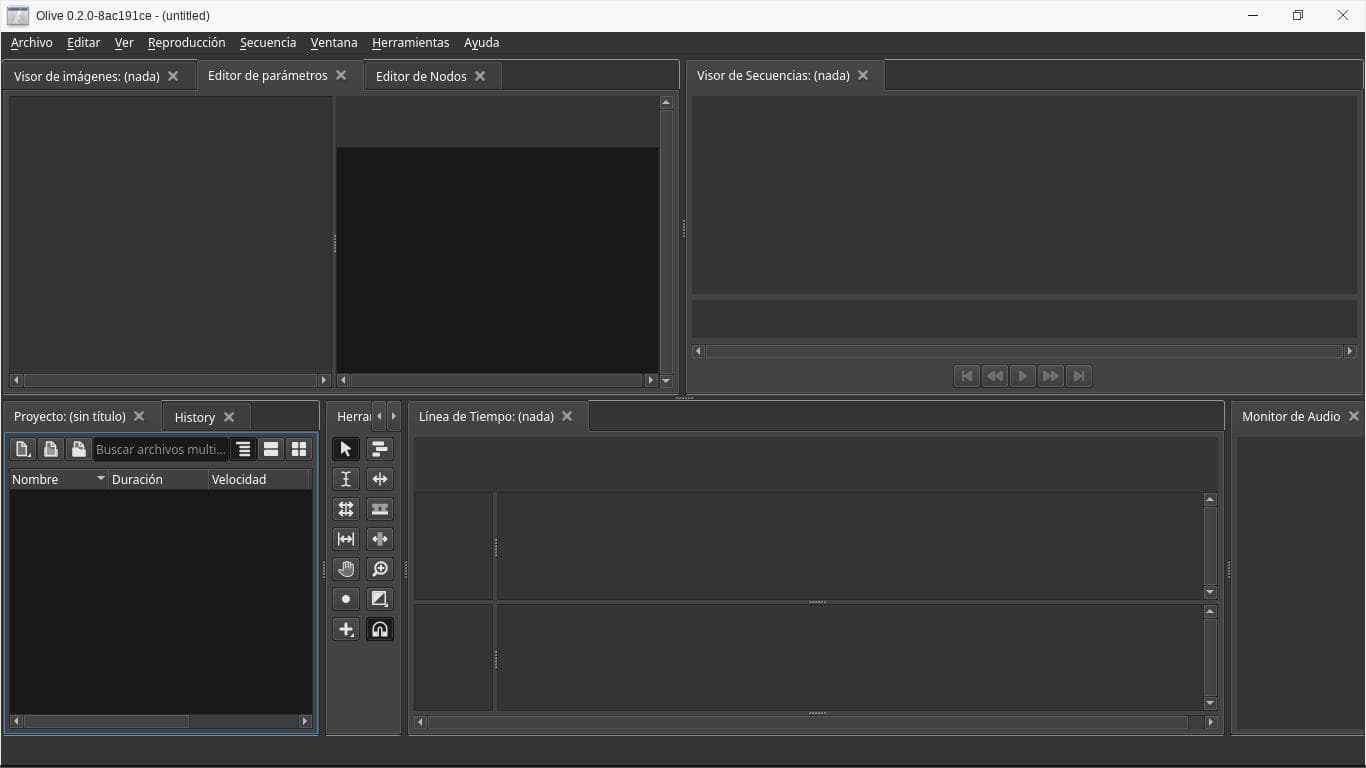
Task: Close the Editor de parámetros tab
Action: [341, 75]
